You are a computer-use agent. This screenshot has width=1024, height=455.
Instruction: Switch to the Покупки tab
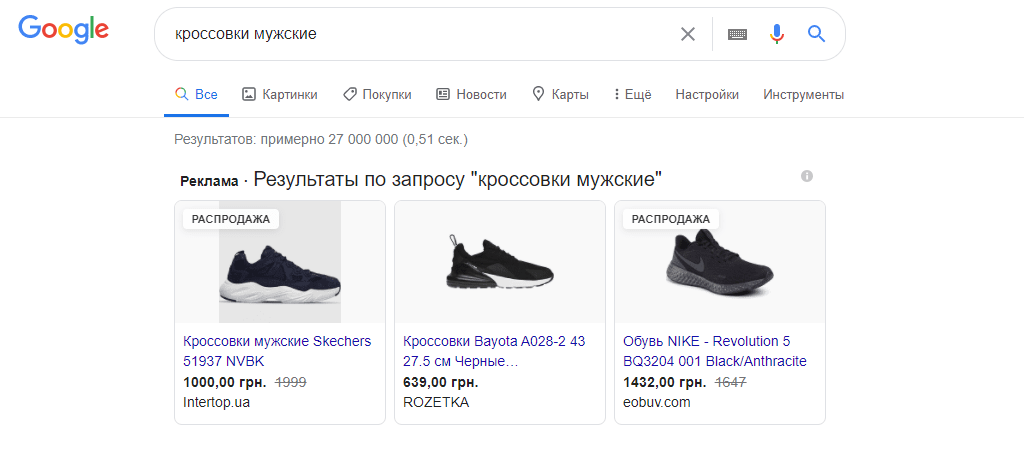(377, 95)
